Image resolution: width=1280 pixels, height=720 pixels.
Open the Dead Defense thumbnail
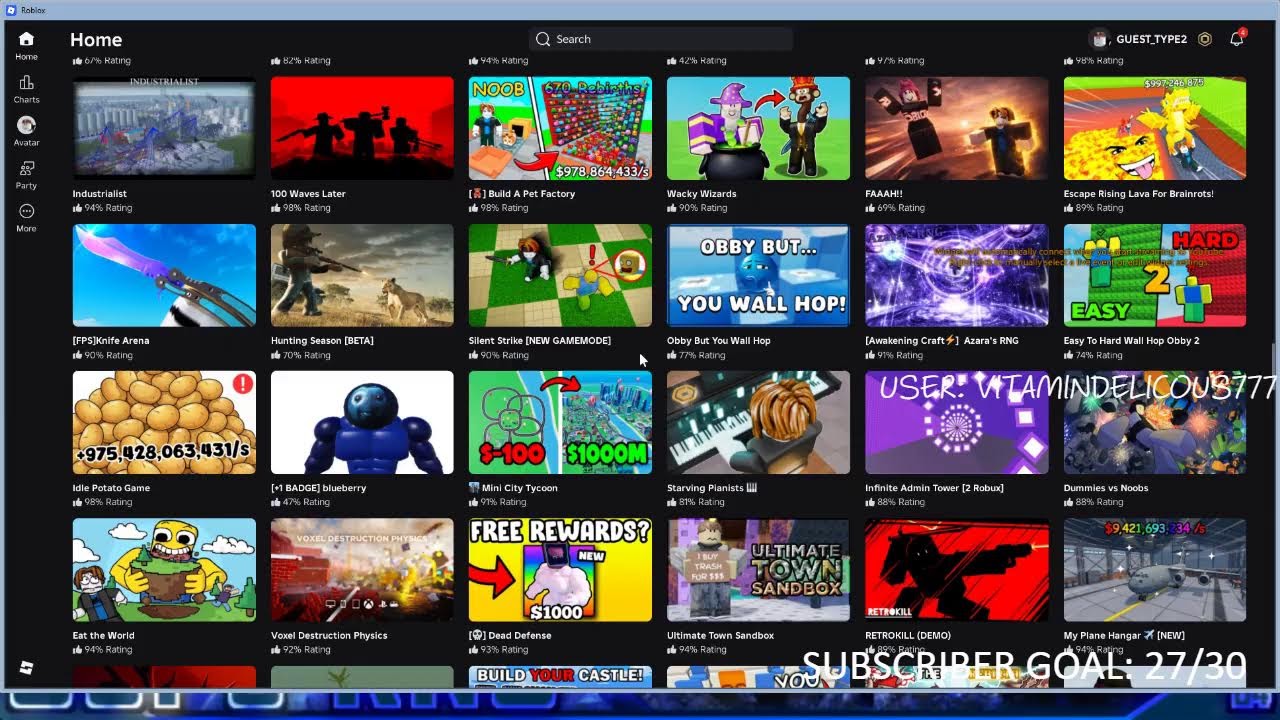560,570
